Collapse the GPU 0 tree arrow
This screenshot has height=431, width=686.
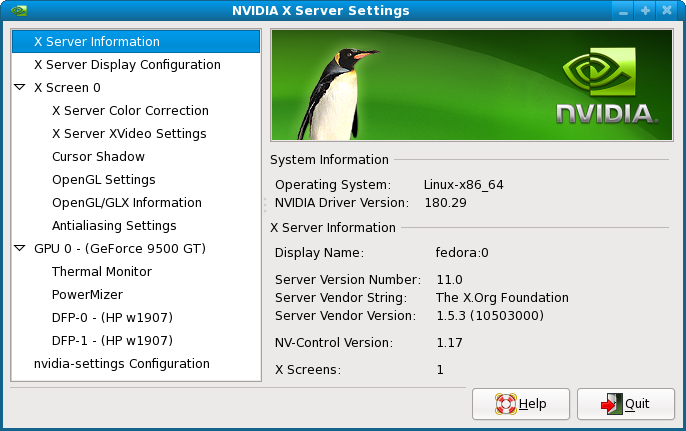[20, 248]
